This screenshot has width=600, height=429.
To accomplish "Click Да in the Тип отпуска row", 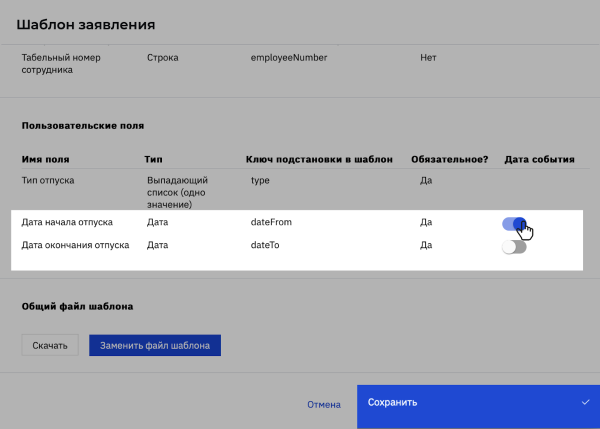I will click(426, 180).
